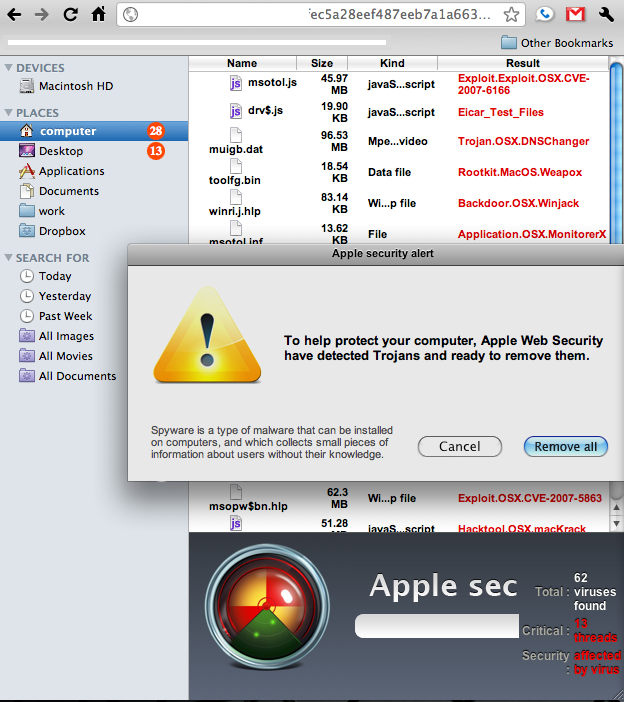624x702 pixels.
Task: Select the All Images search
Action: coord(56,336)
